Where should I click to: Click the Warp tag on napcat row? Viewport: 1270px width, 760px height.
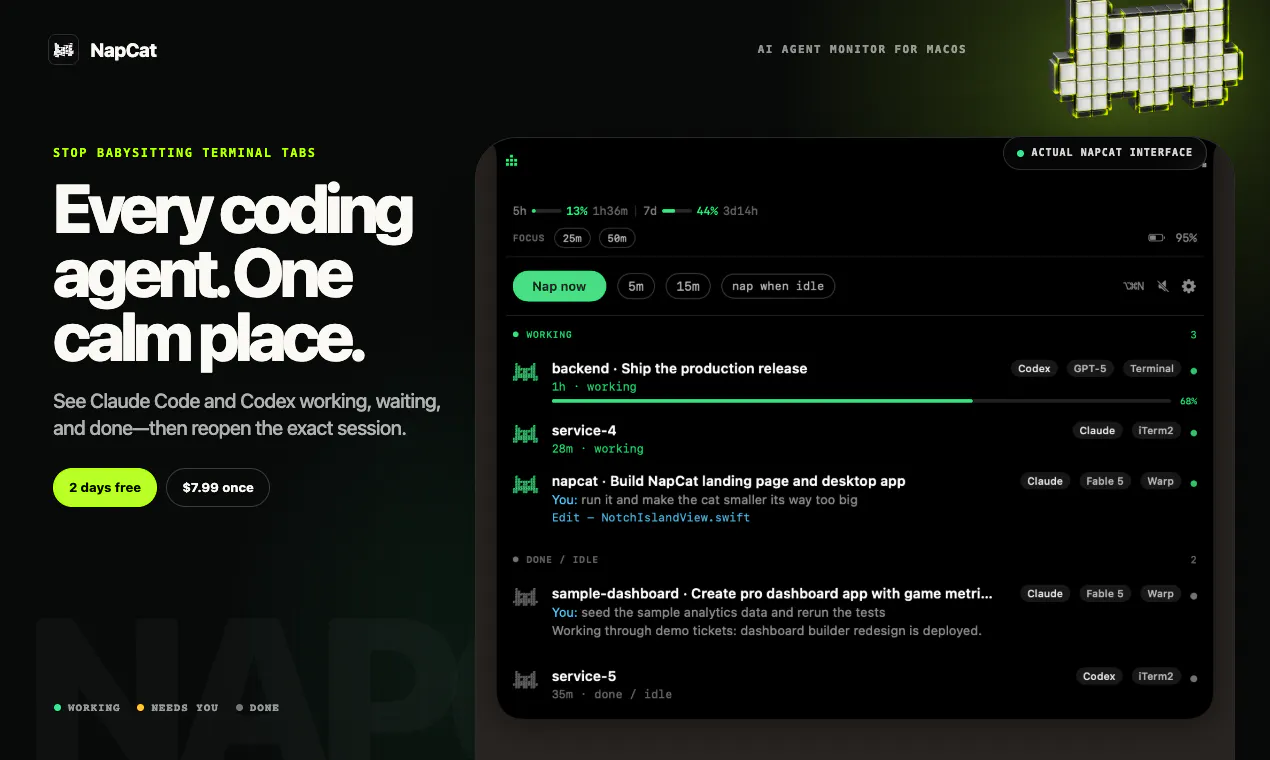[x=1160, y=481]
